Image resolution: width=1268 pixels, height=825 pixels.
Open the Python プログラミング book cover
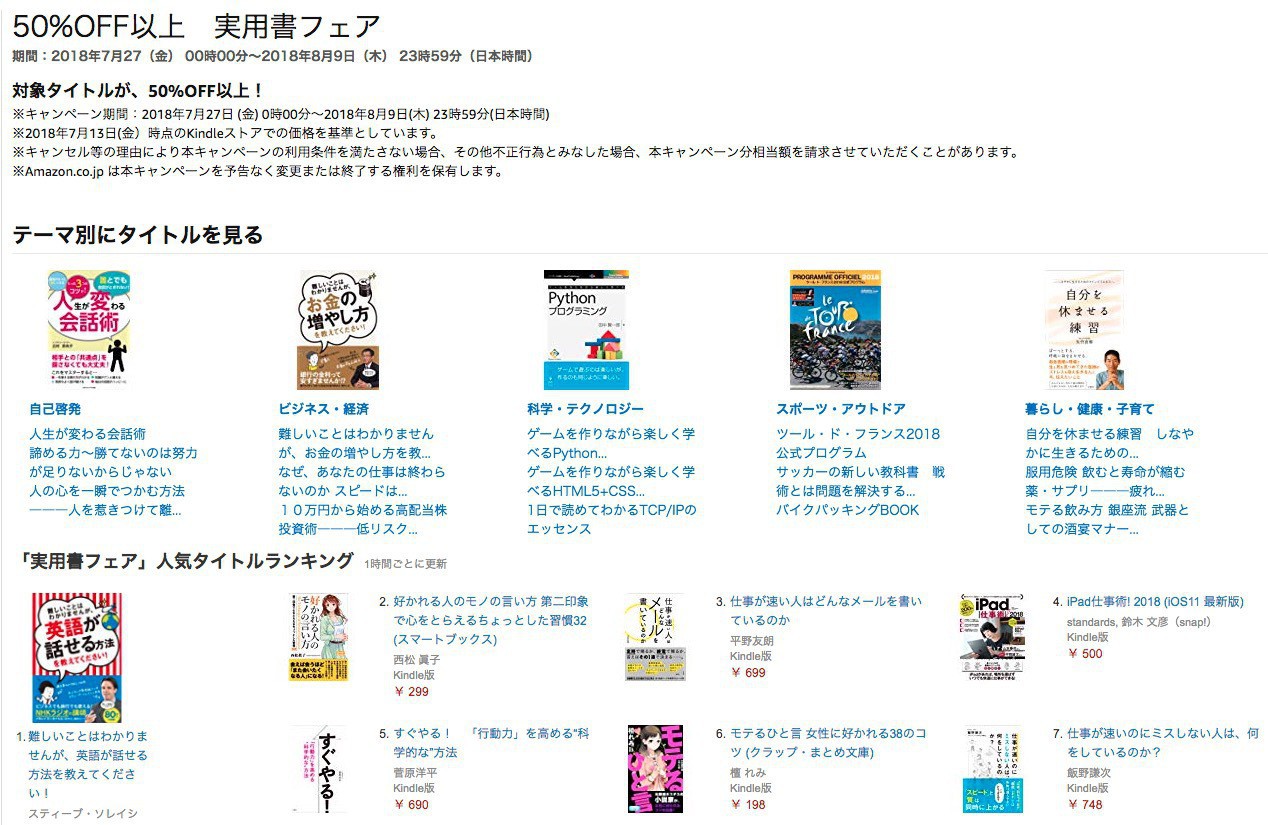click(586, 330)
